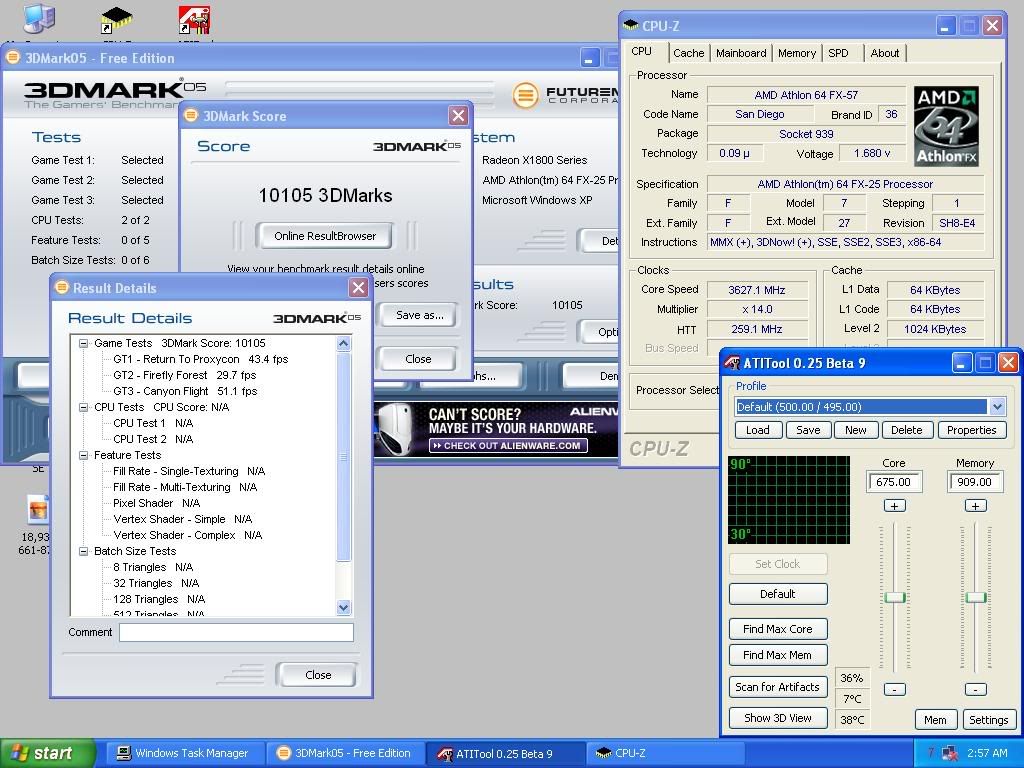Start Find Max Mem in ATITool

tap(778, 655)
